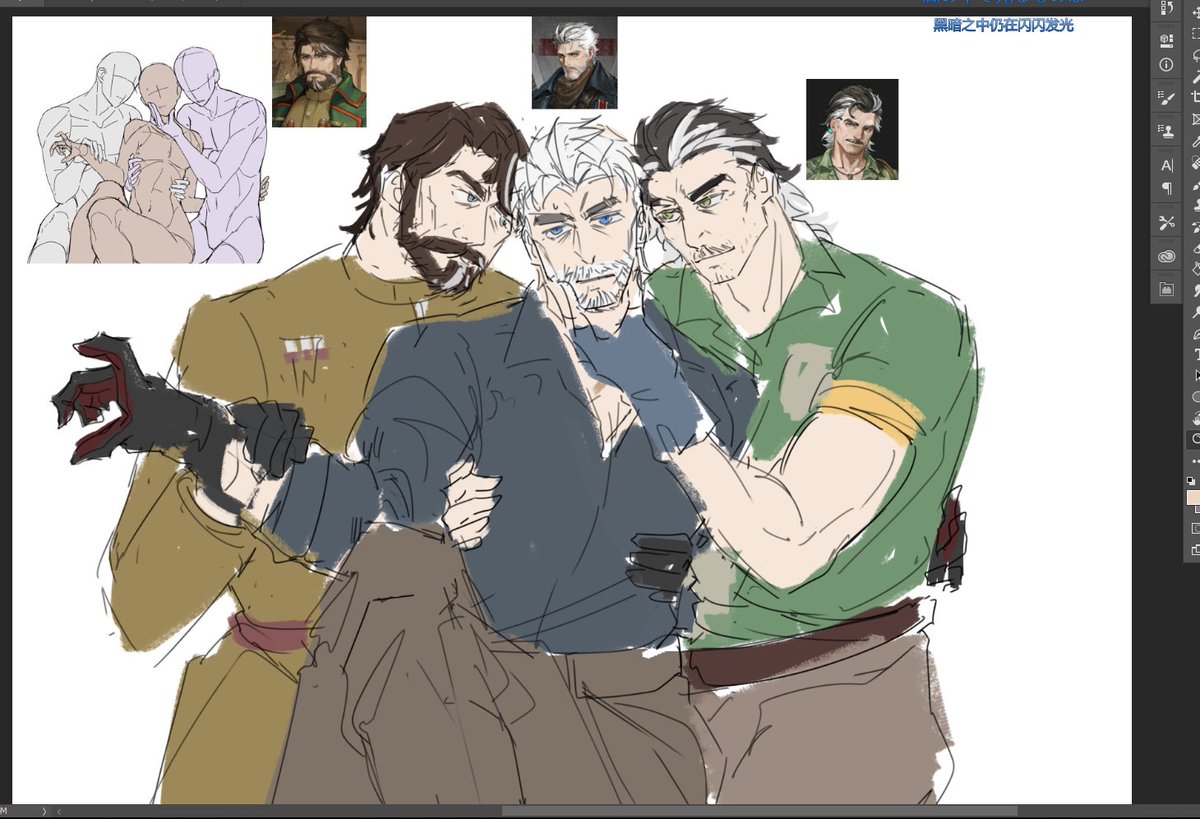Select the Lasso tool

pos(1196,54)
